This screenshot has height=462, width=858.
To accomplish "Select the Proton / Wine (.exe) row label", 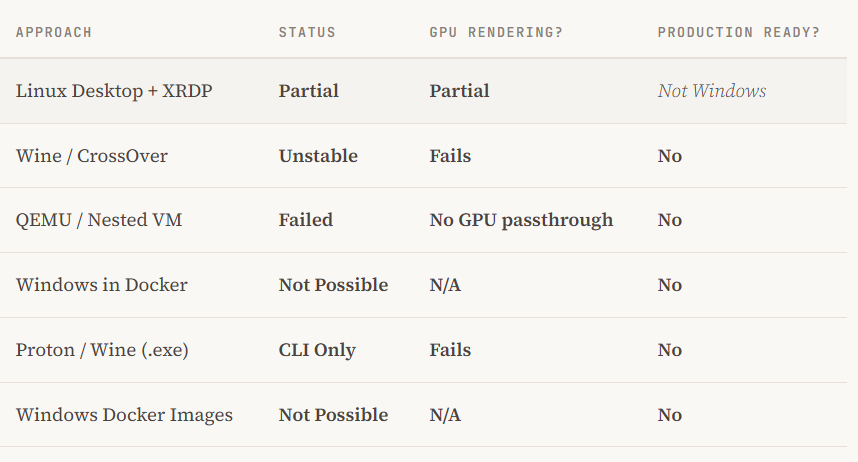I will pos(102,350).
